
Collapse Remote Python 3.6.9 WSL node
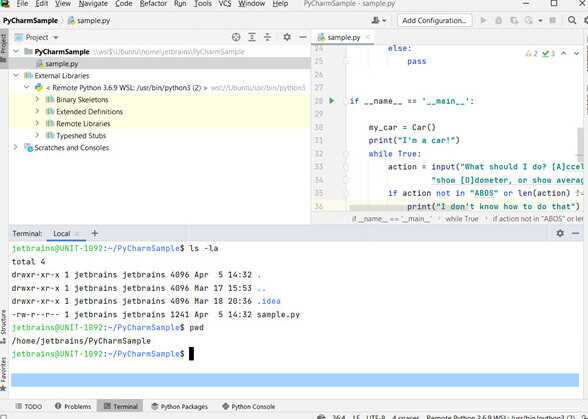(27, 87)
